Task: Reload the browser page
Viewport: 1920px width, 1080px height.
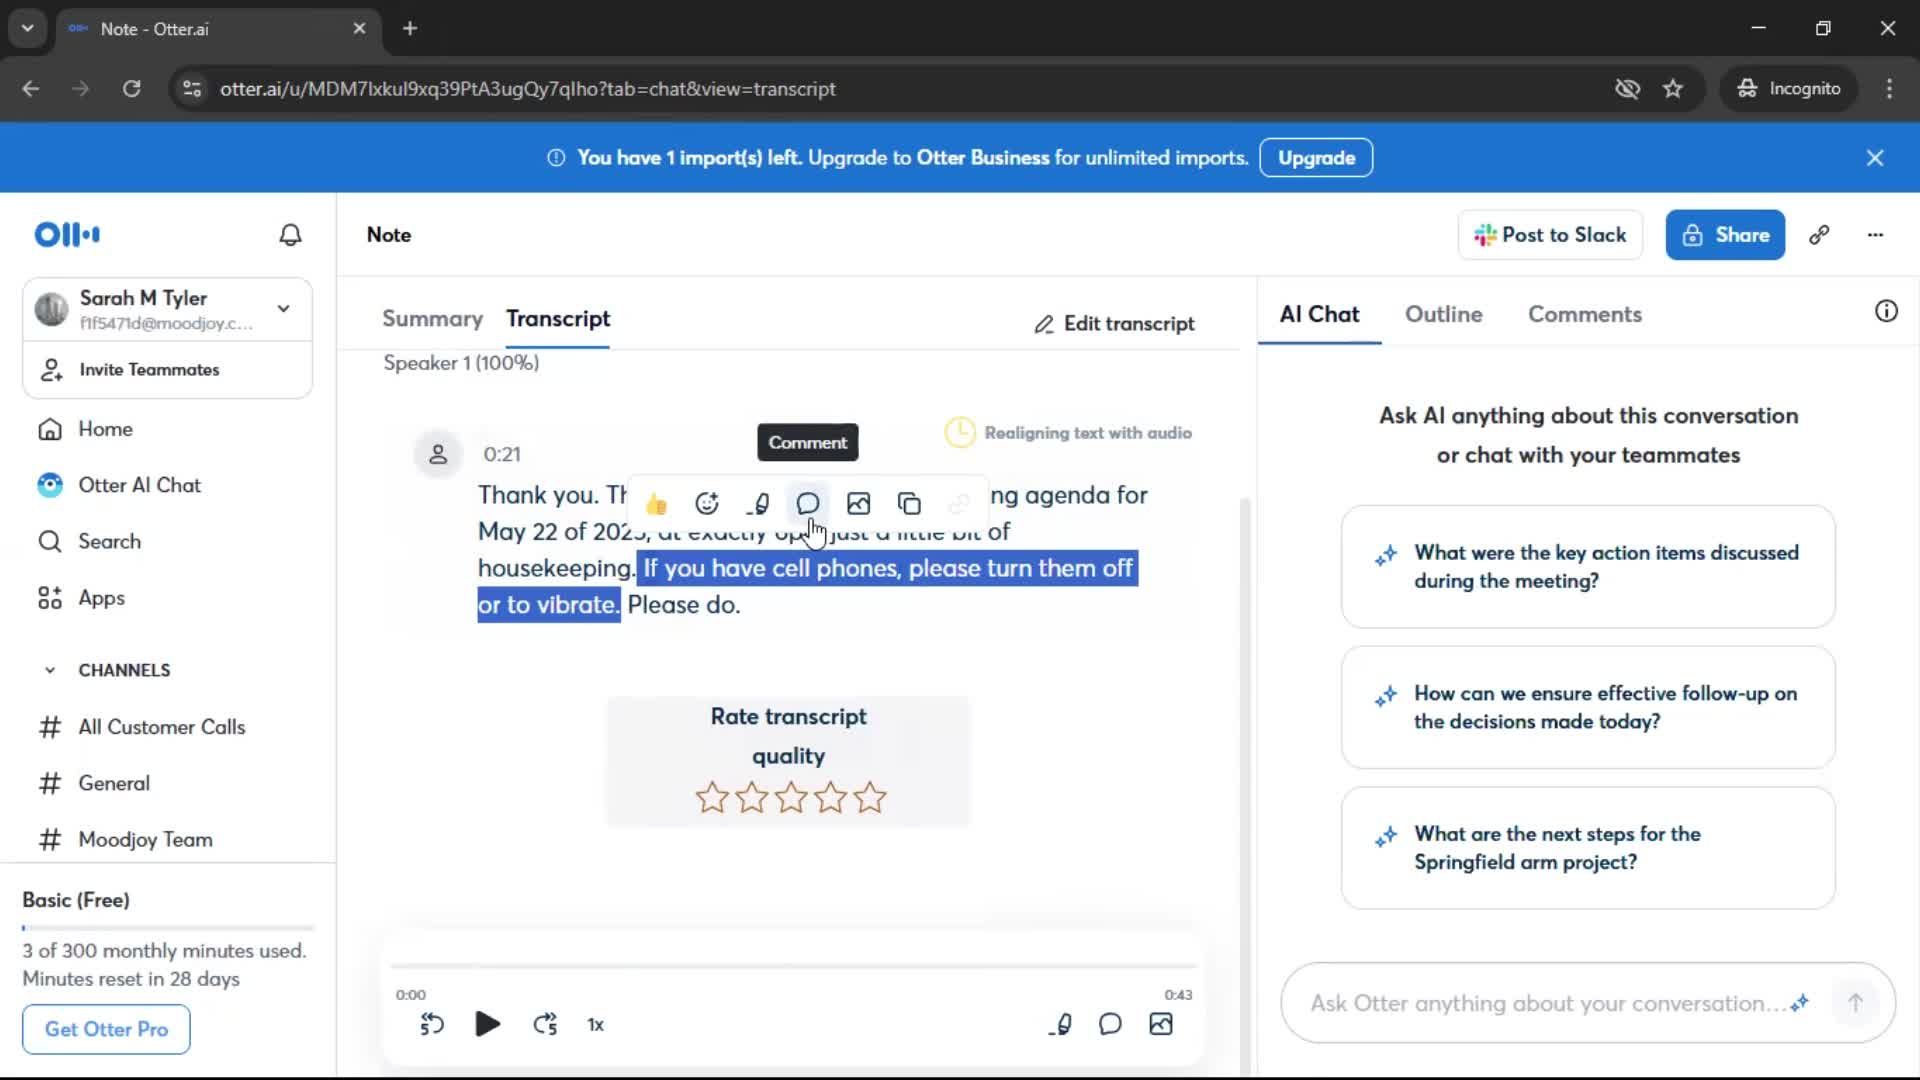Action: pyautogui.click(x=132, y=89)
